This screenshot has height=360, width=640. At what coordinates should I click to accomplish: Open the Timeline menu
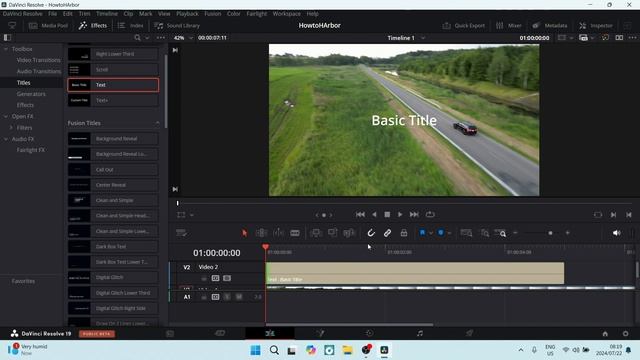coord(107,13)
